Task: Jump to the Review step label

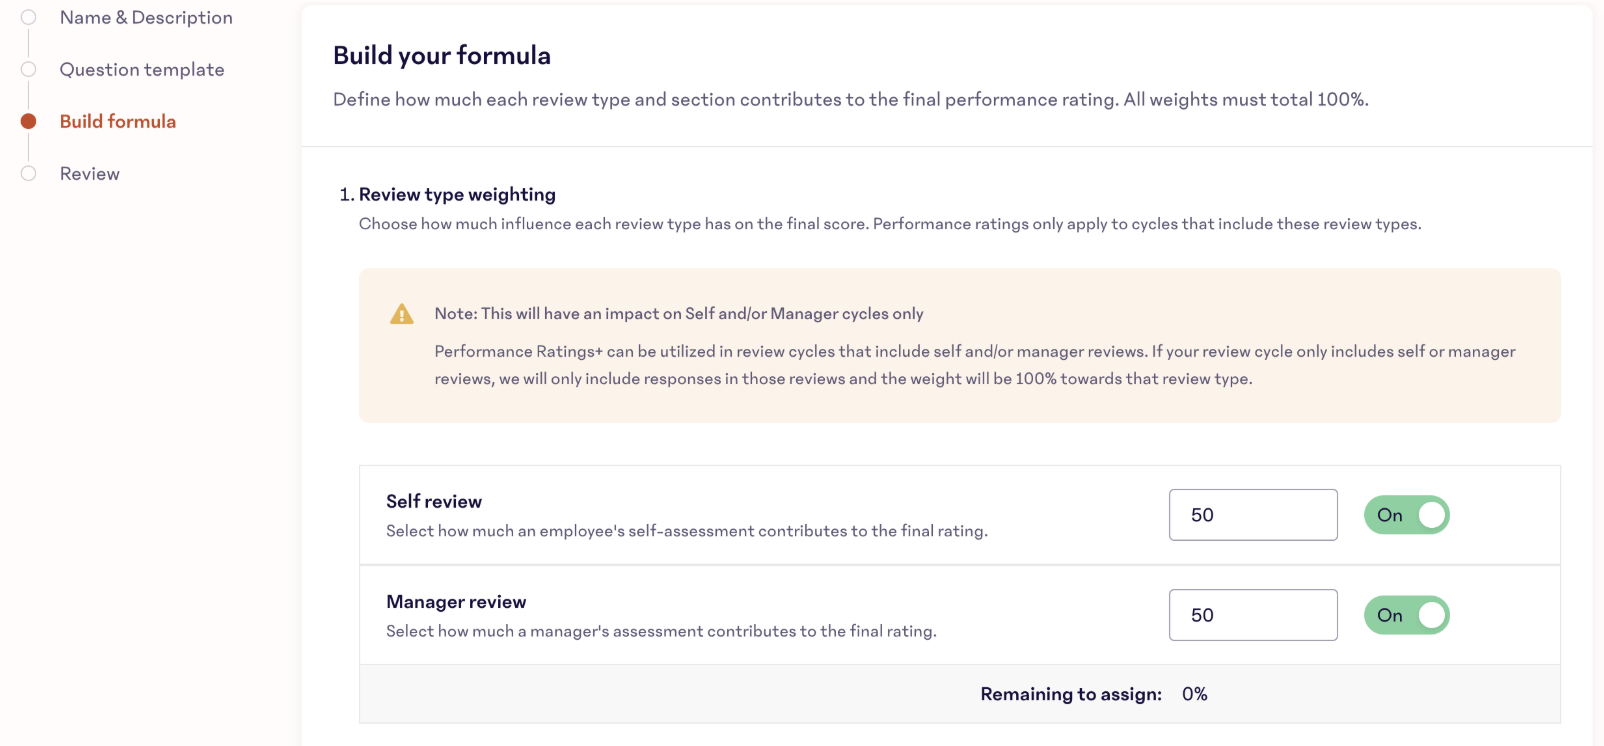Action: 90,174
